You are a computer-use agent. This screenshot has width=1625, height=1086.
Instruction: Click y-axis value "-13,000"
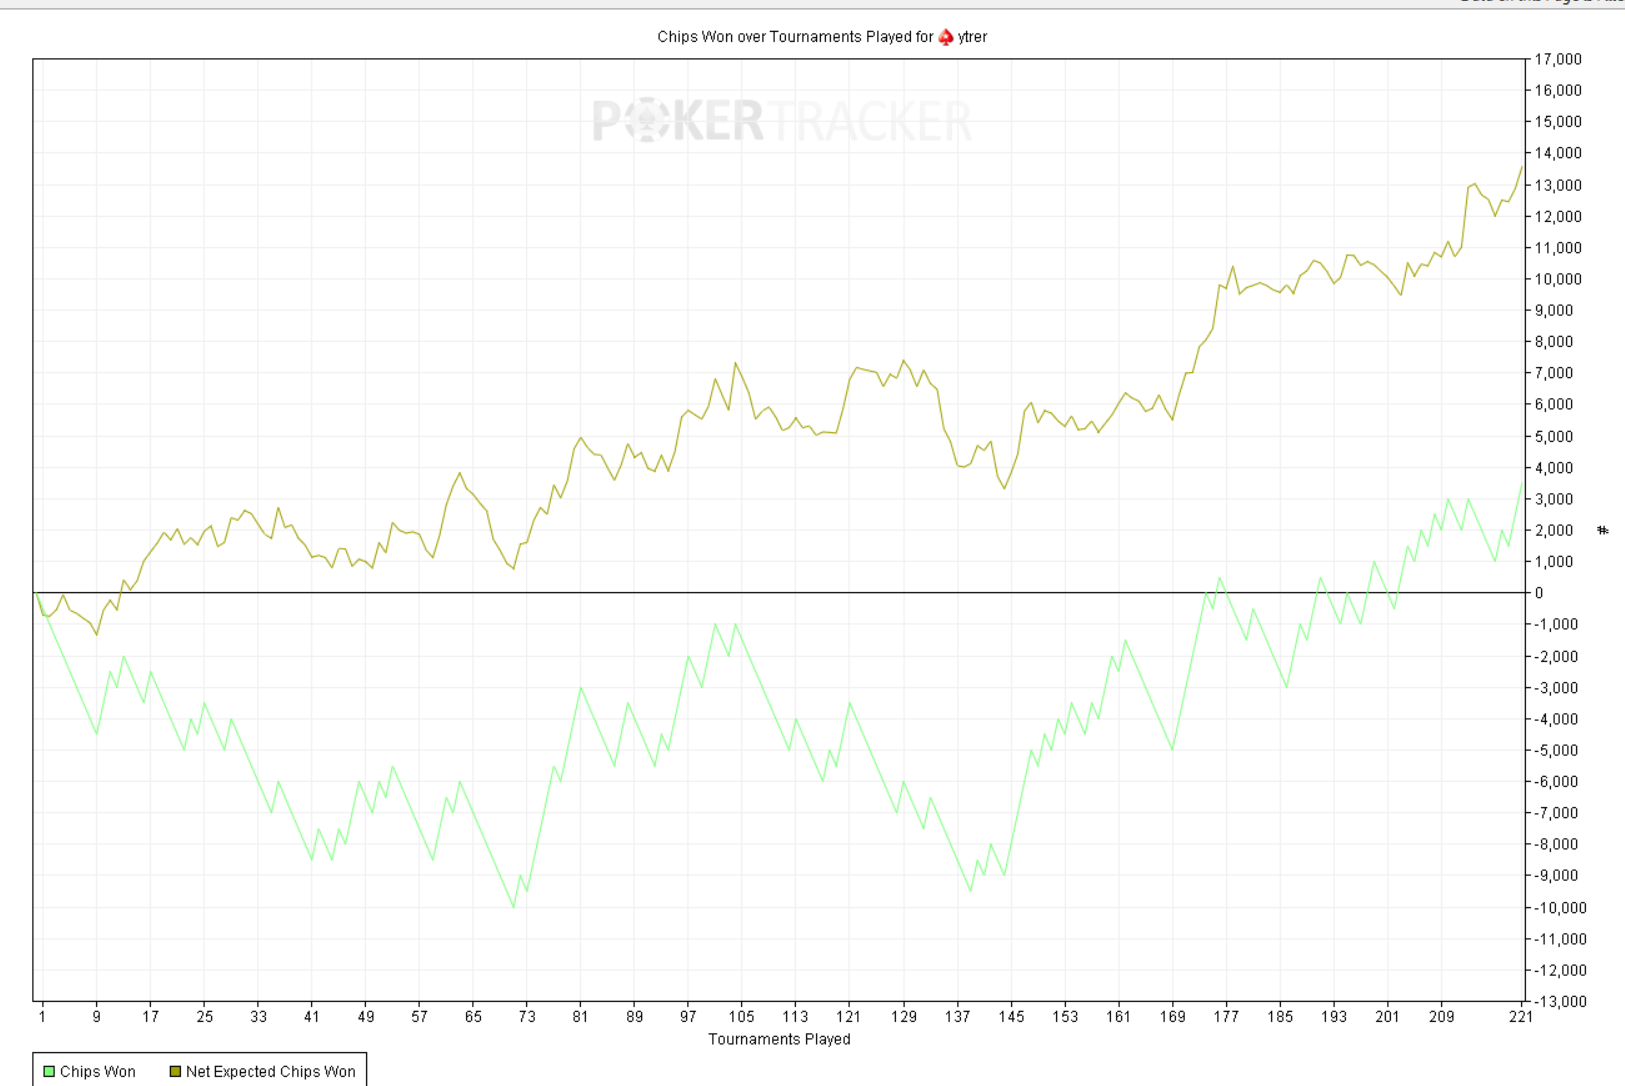(1561, 1002)
